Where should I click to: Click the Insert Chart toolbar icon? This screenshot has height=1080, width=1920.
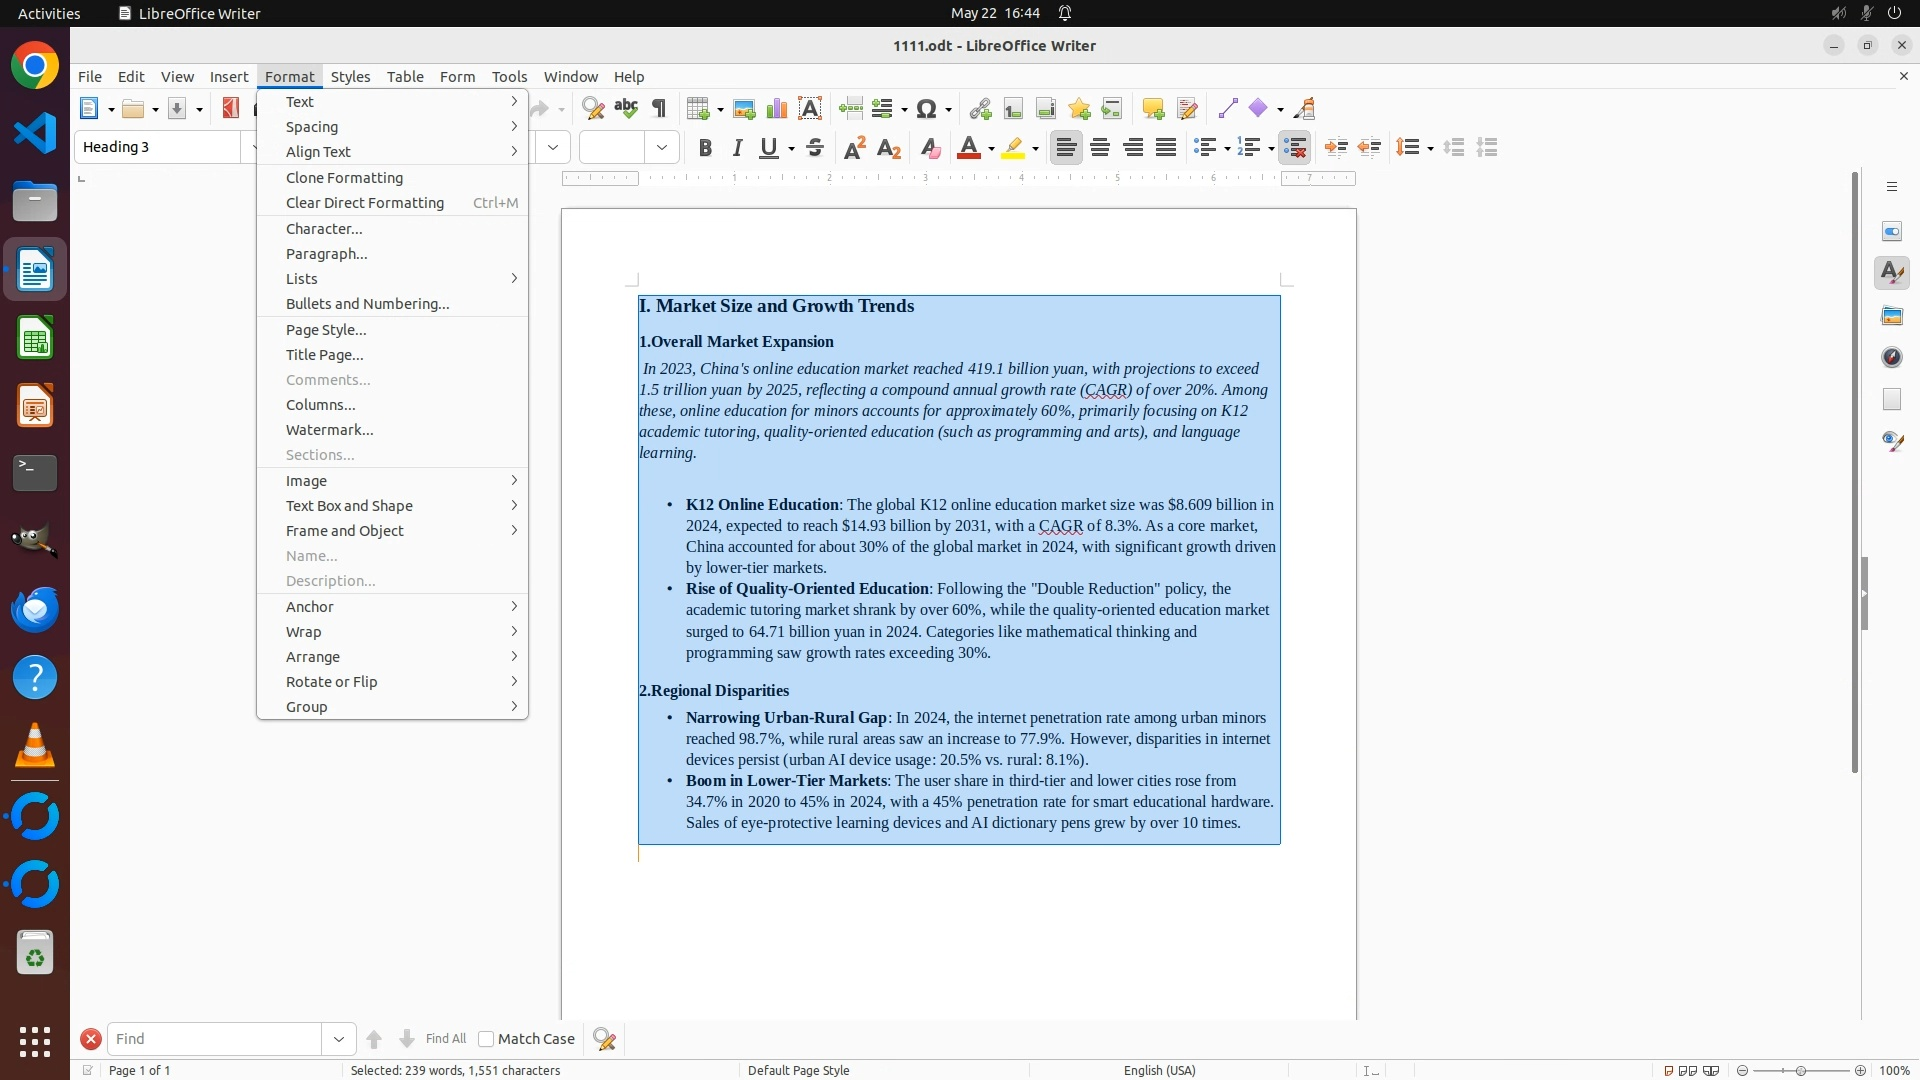(777, 109)
